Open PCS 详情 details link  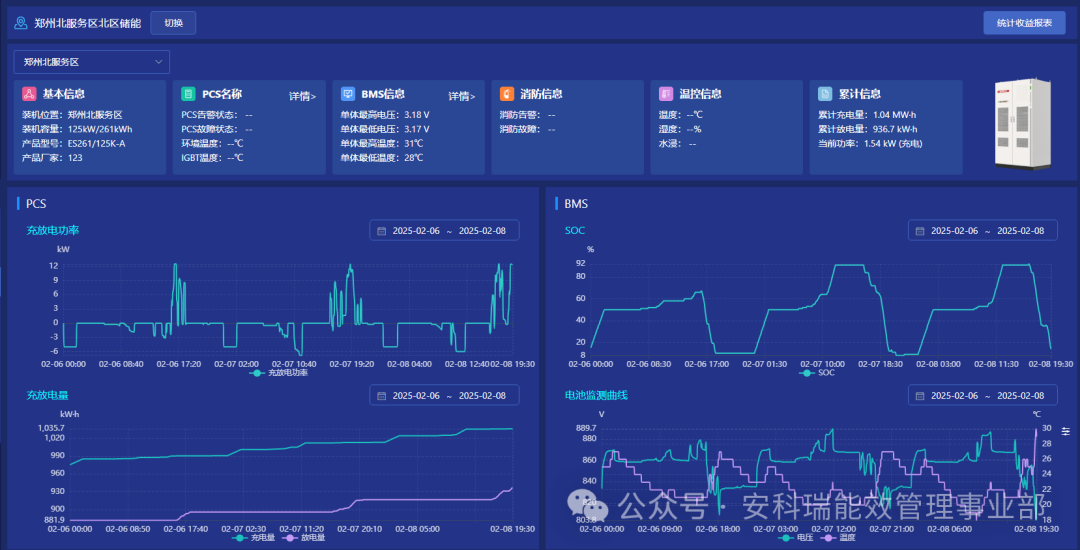coord(302,96)
